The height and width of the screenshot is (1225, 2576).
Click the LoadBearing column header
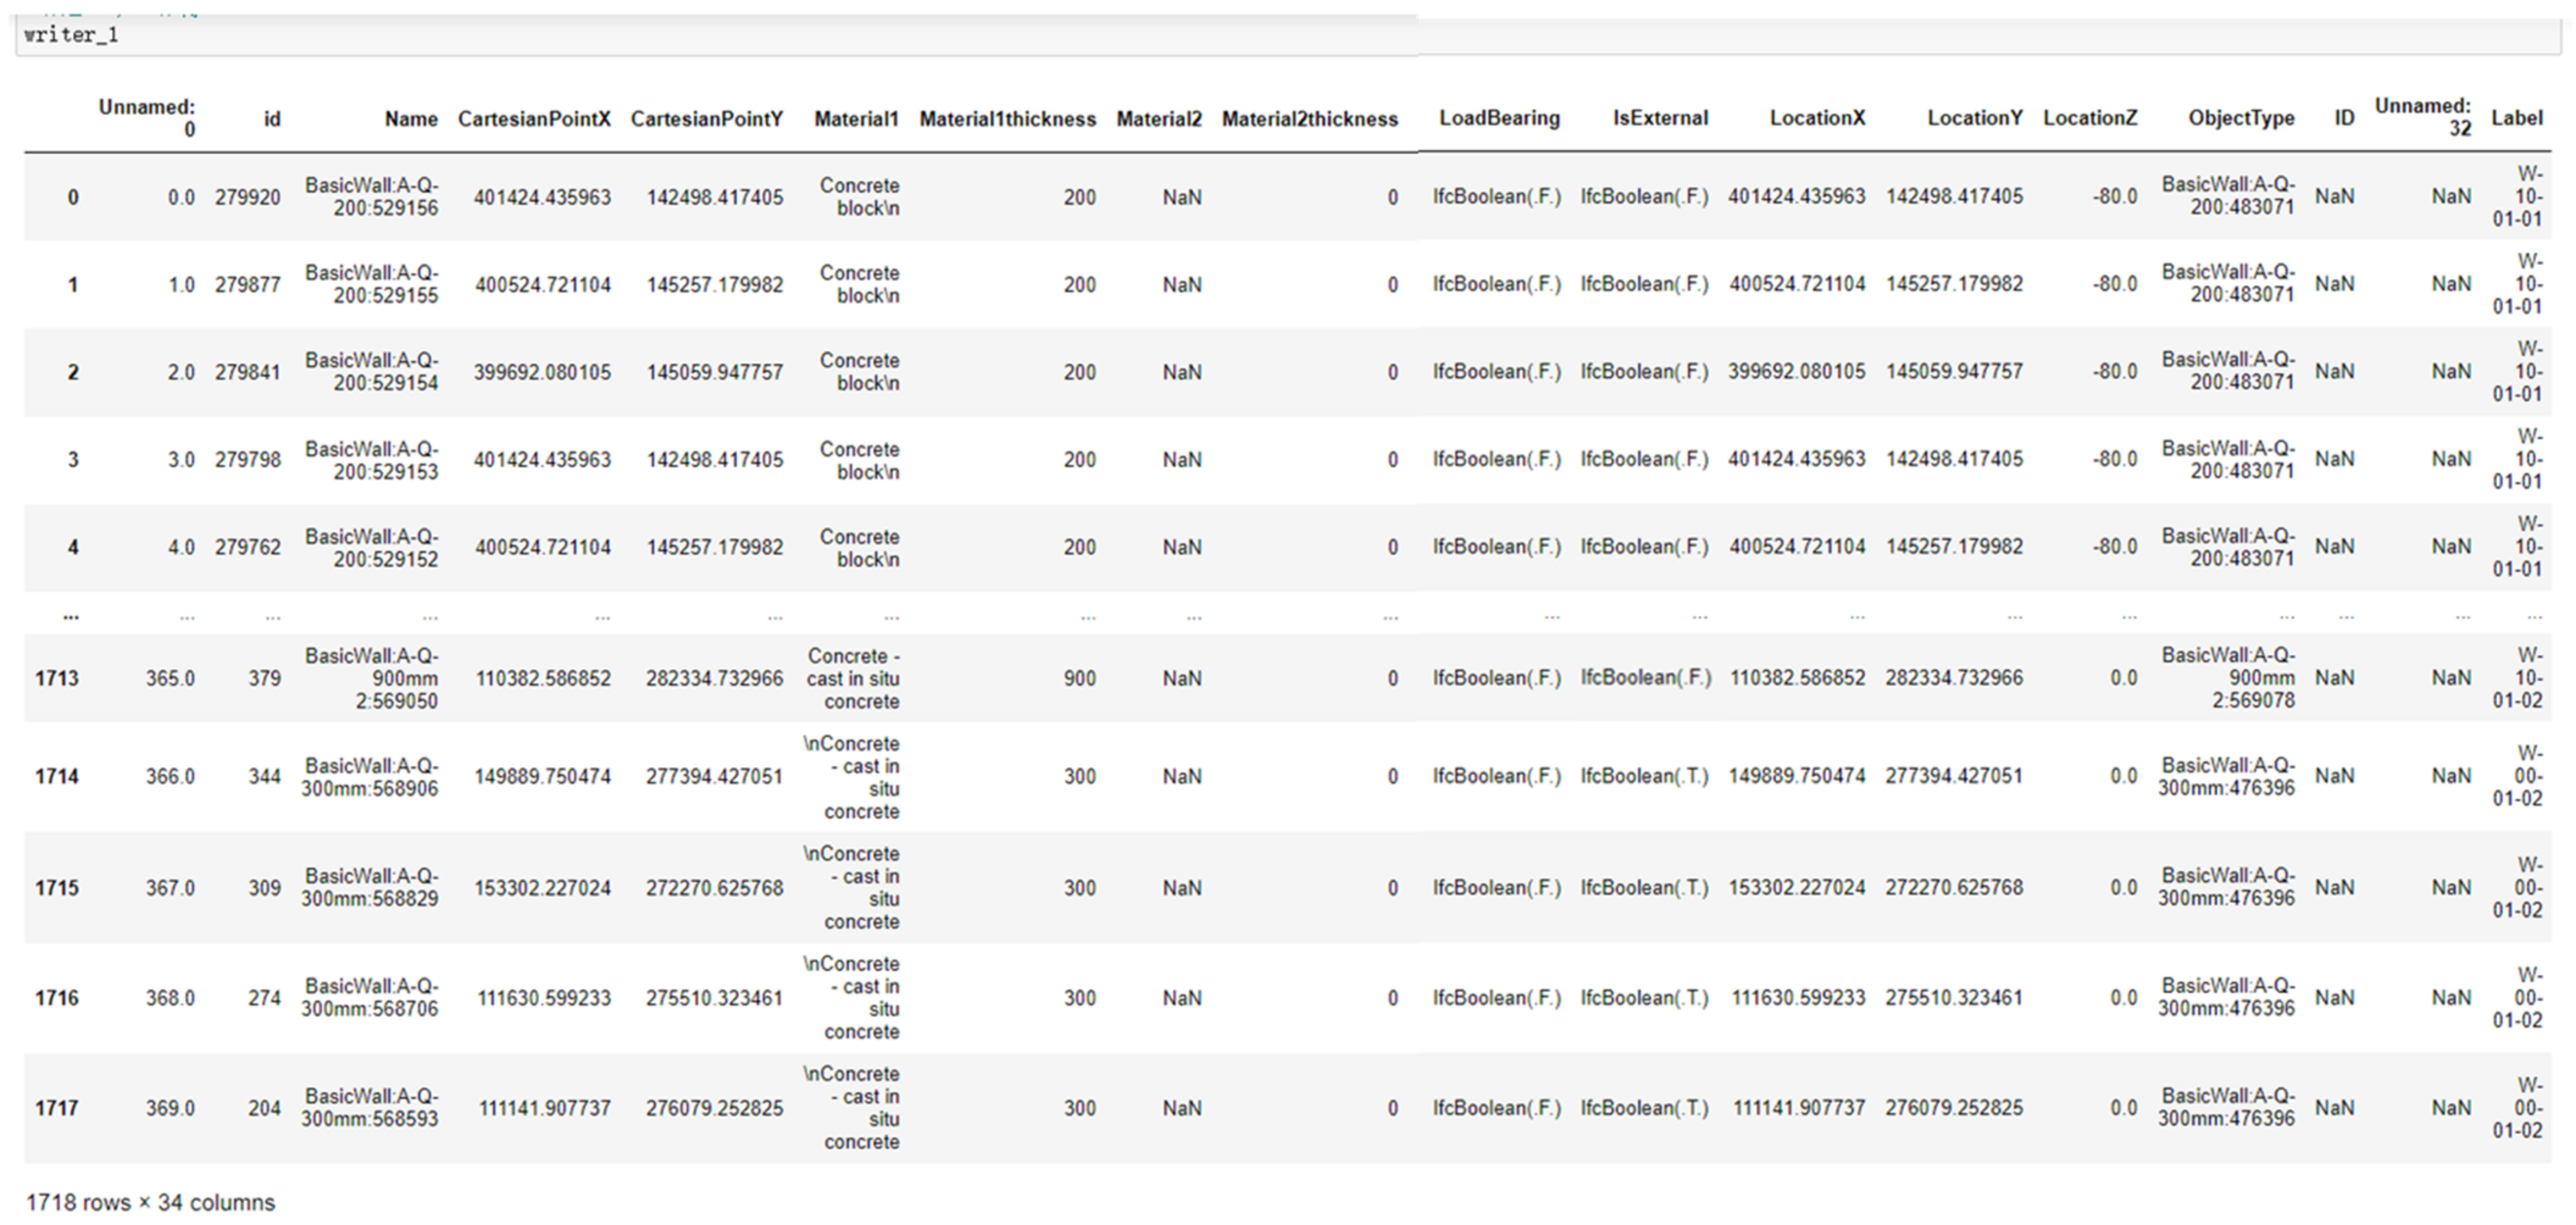(x=1498, y=118)
